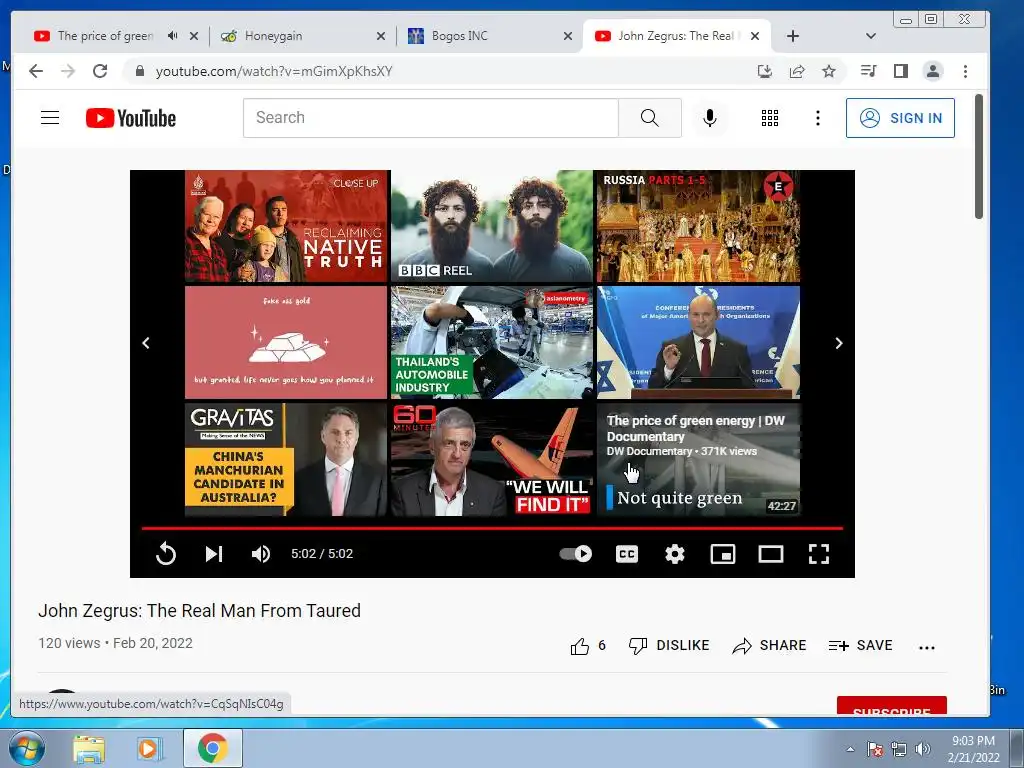Close the Bogos INC tab
Image resolution: width=1024 pixels, height=768 pixels.
pos(568,37)
